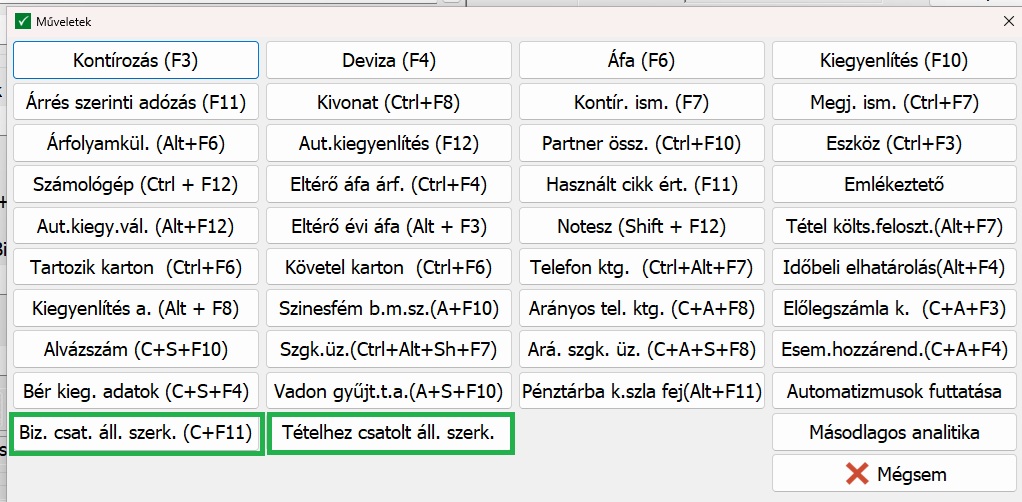Open the Emlékeztető reminder button
This screenshot has width=1022, height=502.
point(894,185)
